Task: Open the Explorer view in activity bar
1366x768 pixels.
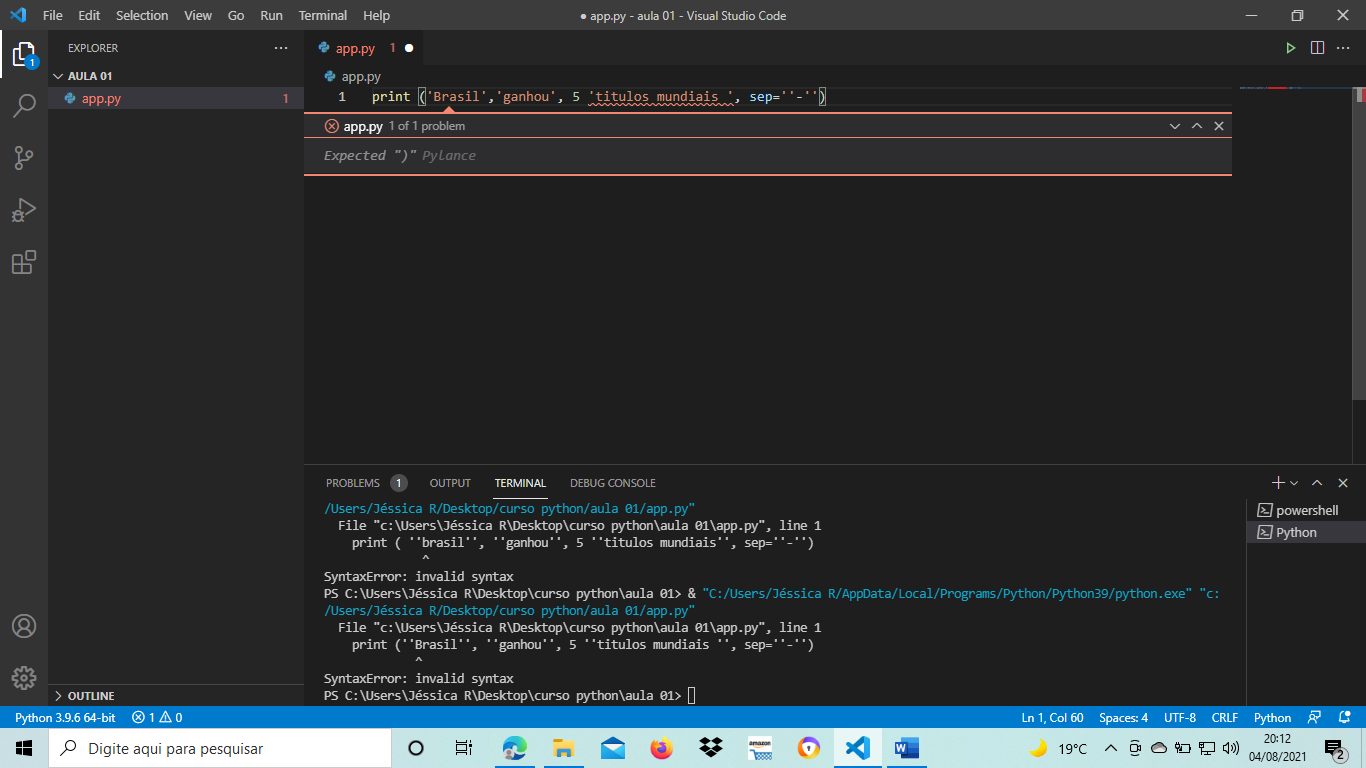Action: click(24, 54)
